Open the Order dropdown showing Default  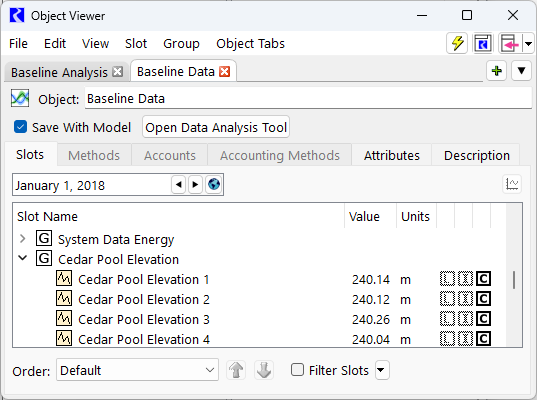click(x=137, y=370)
